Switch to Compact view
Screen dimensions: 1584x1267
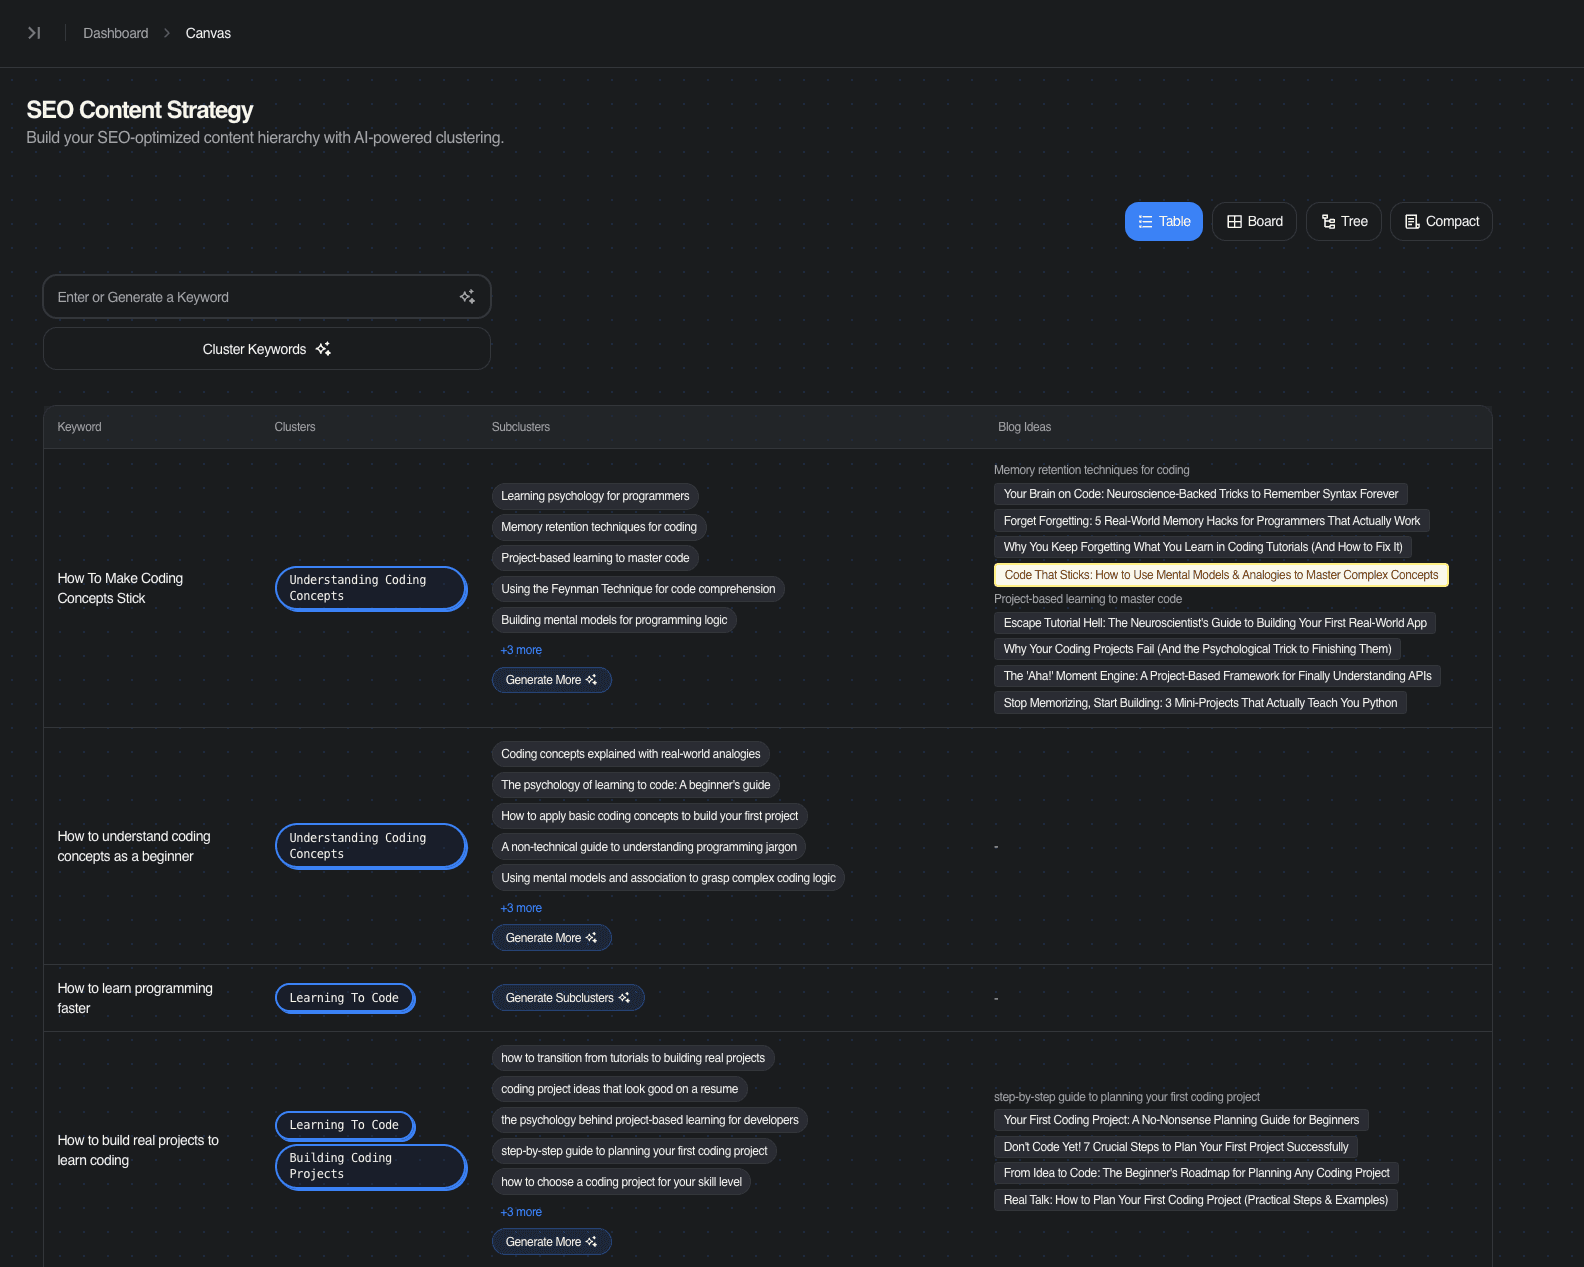pos(1440,222)
